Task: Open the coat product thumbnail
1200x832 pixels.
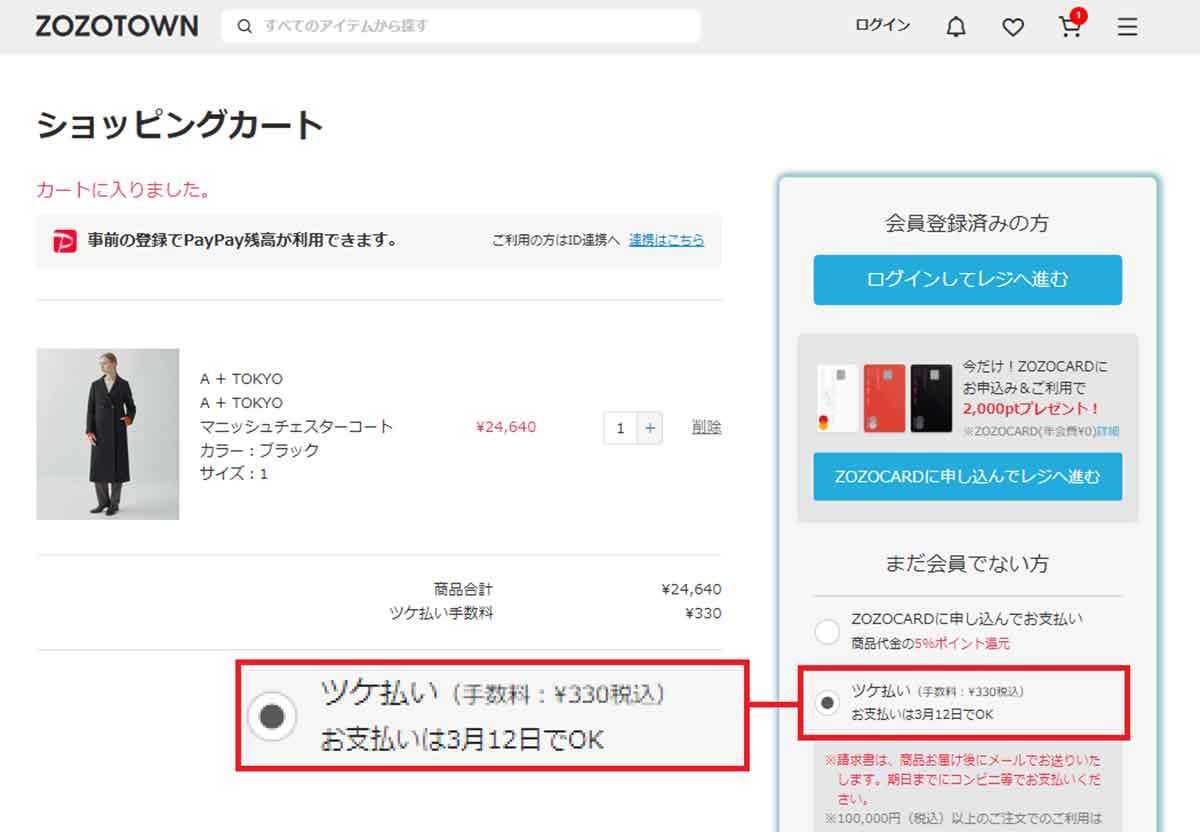Action: pos(108,434)
